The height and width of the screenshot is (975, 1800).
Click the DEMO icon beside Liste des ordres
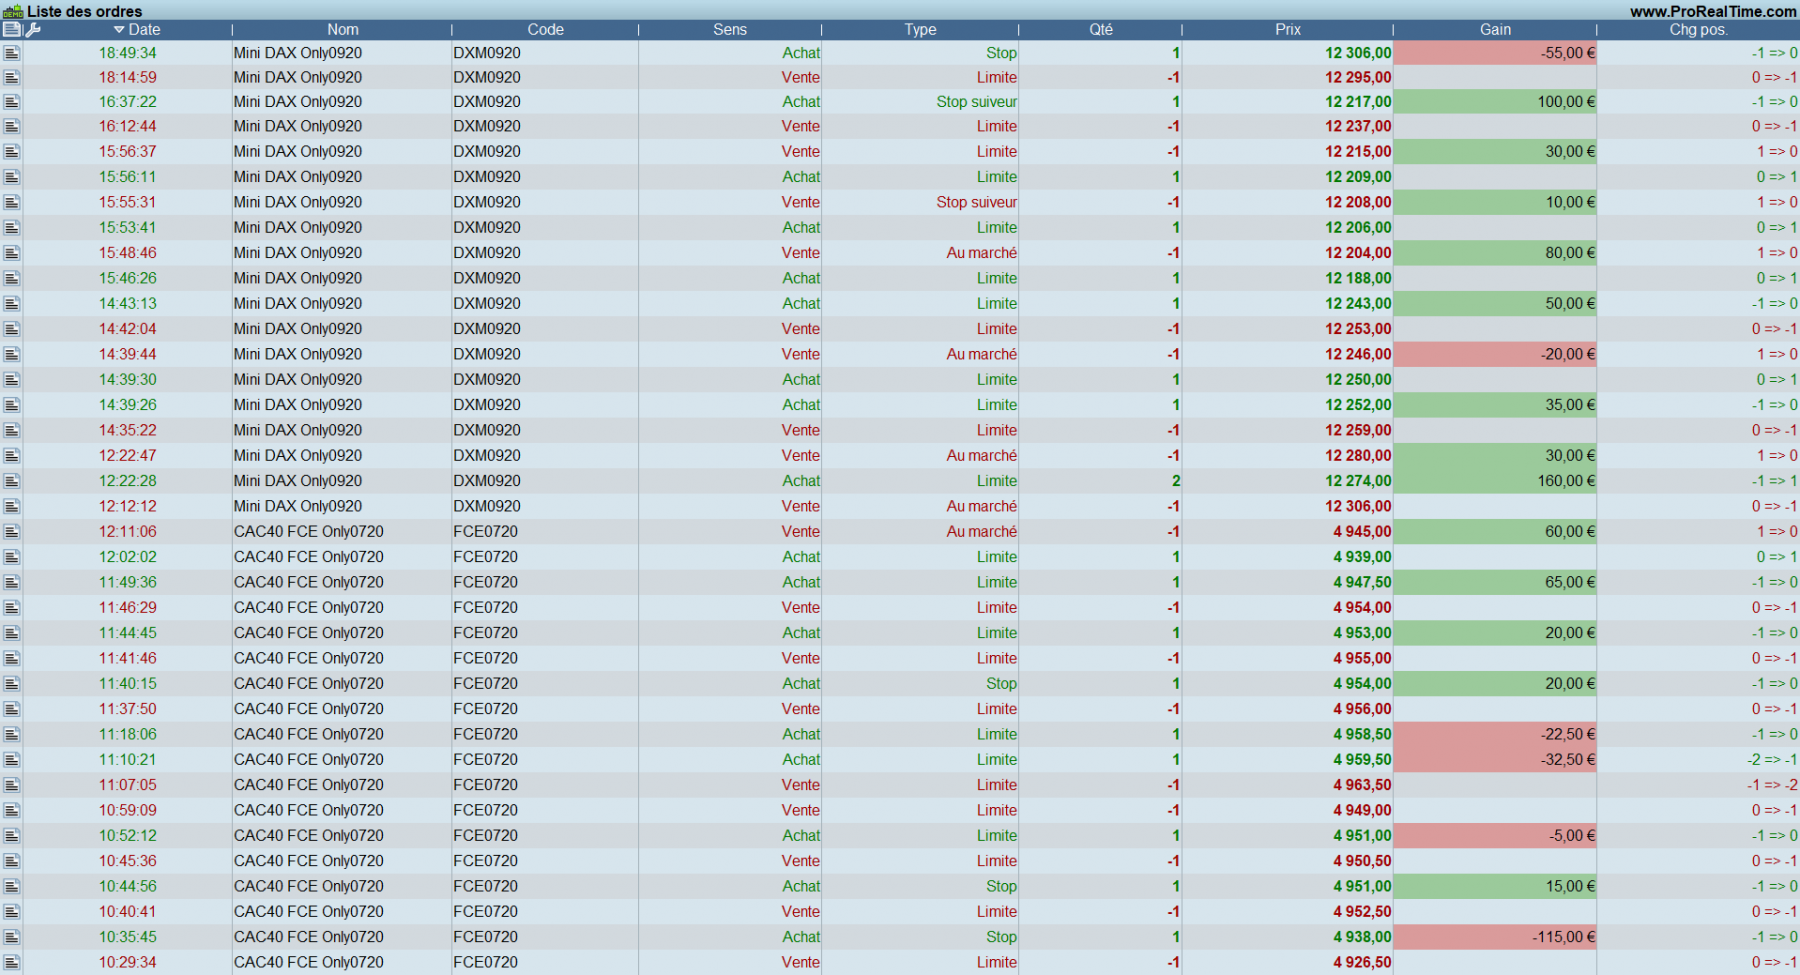click(x=12, y=11)
